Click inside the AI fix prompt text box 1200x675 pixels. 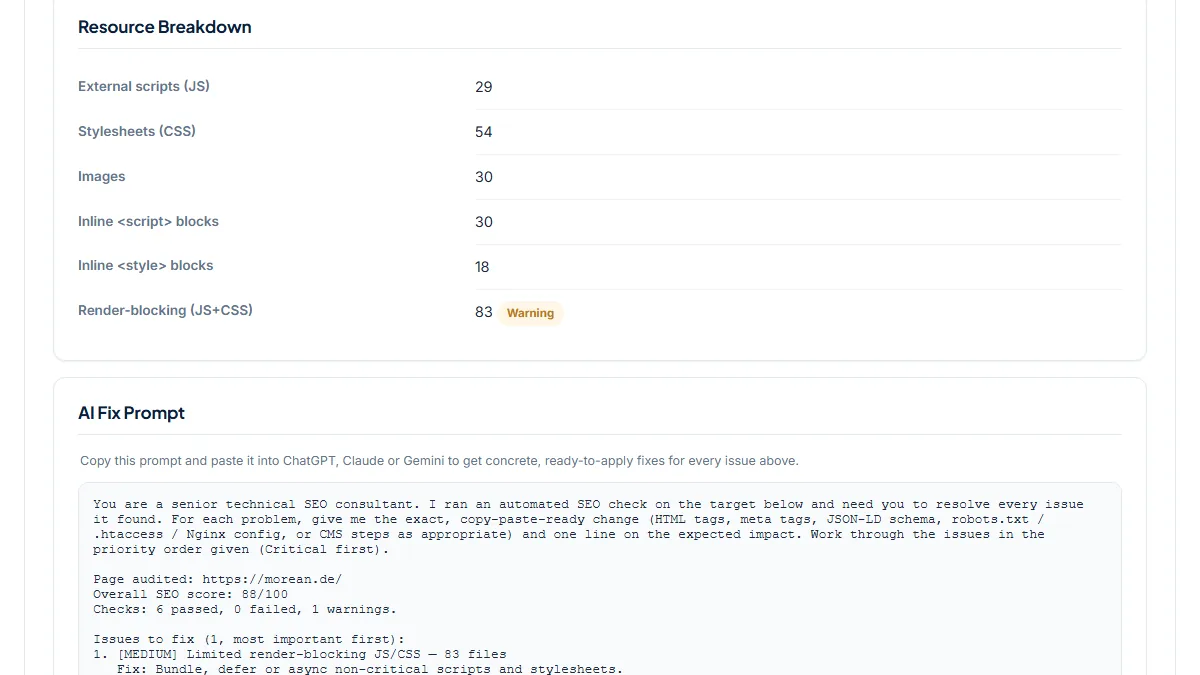pos(600,579)
